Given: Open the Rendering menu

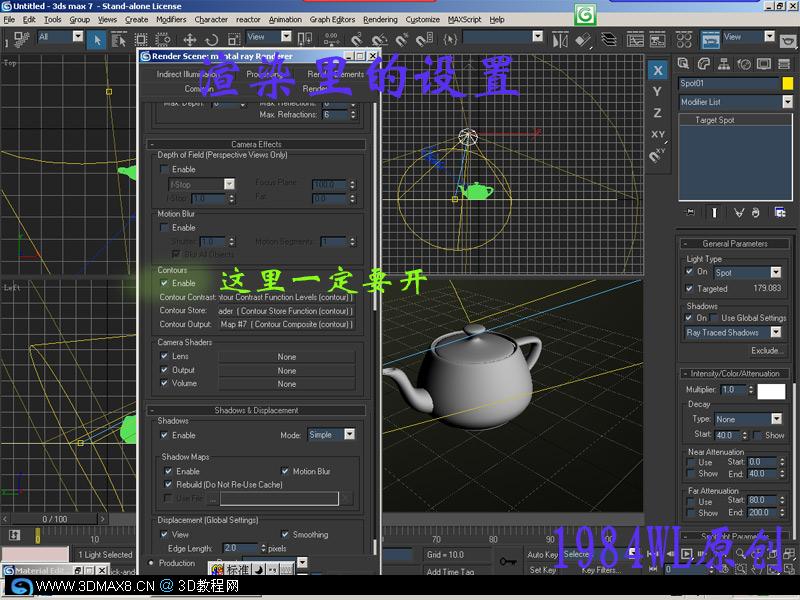Looking at the screenshot, I should [379, 19].
